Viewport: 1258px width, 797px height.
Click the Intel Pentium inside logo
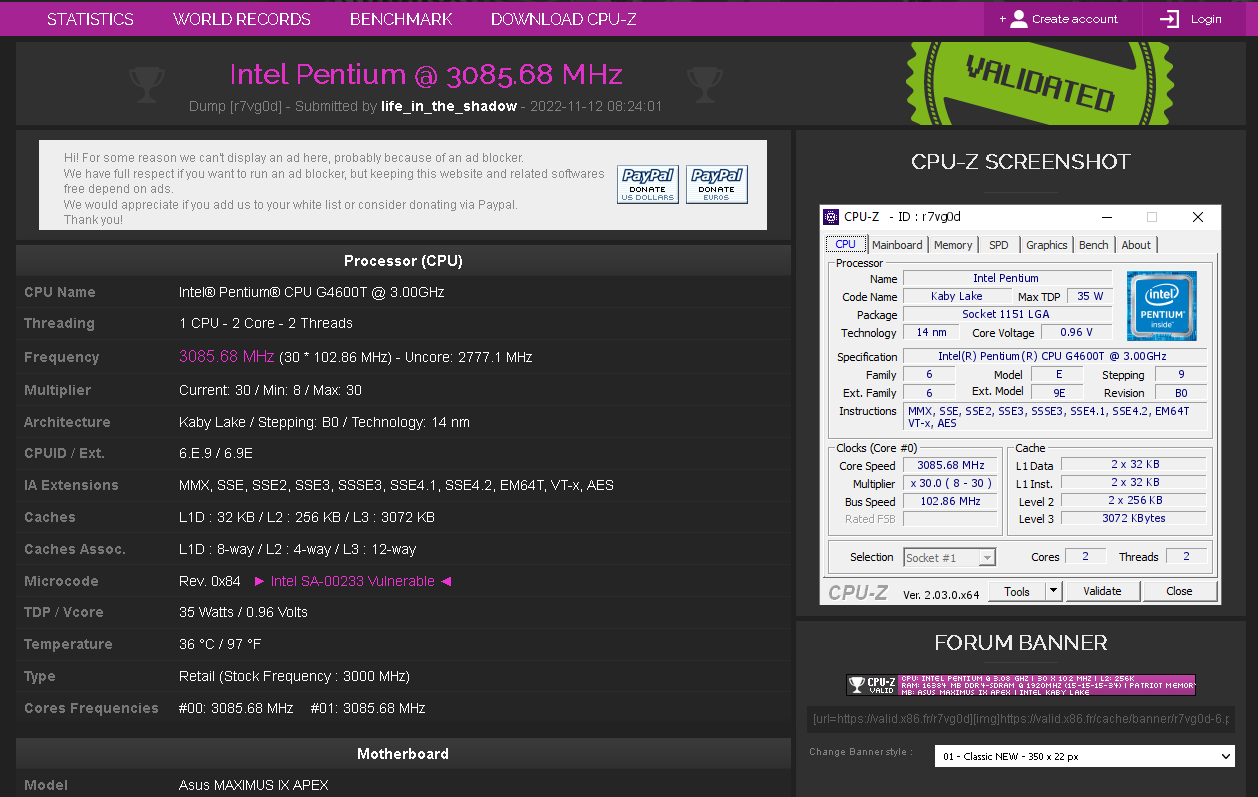[1161, 306]
